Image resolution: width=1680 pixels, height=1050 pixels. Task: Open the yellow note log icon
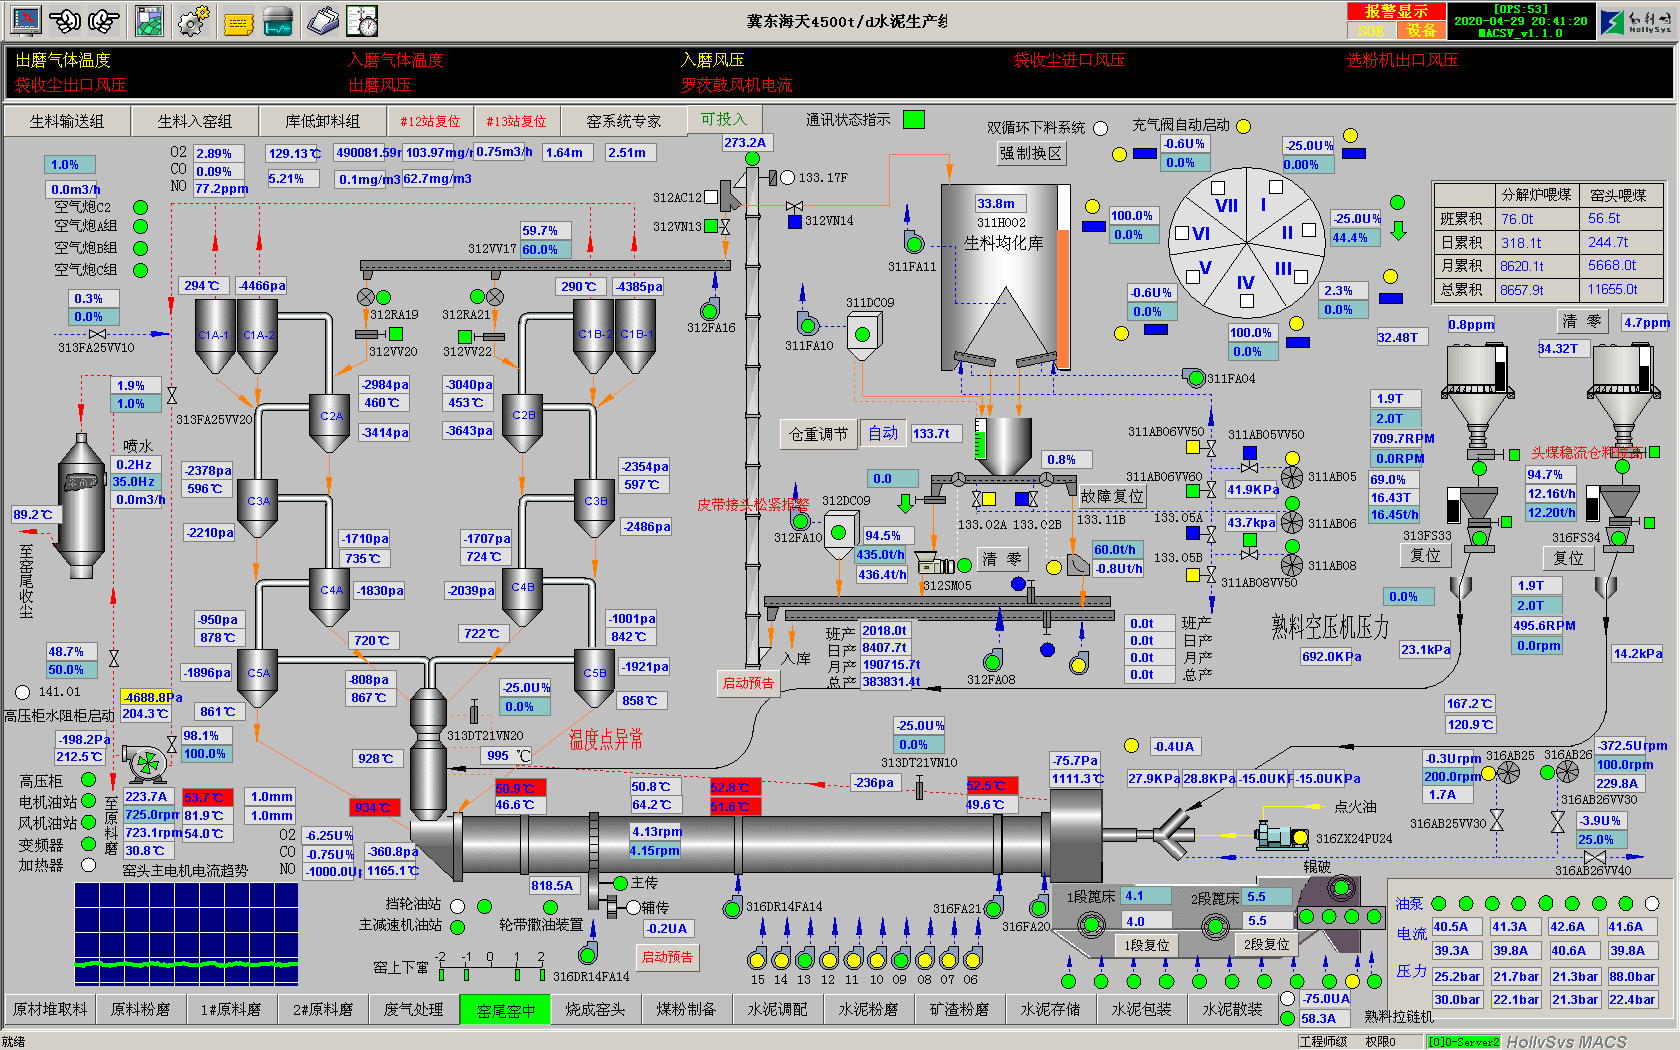(x=238, y=22)
